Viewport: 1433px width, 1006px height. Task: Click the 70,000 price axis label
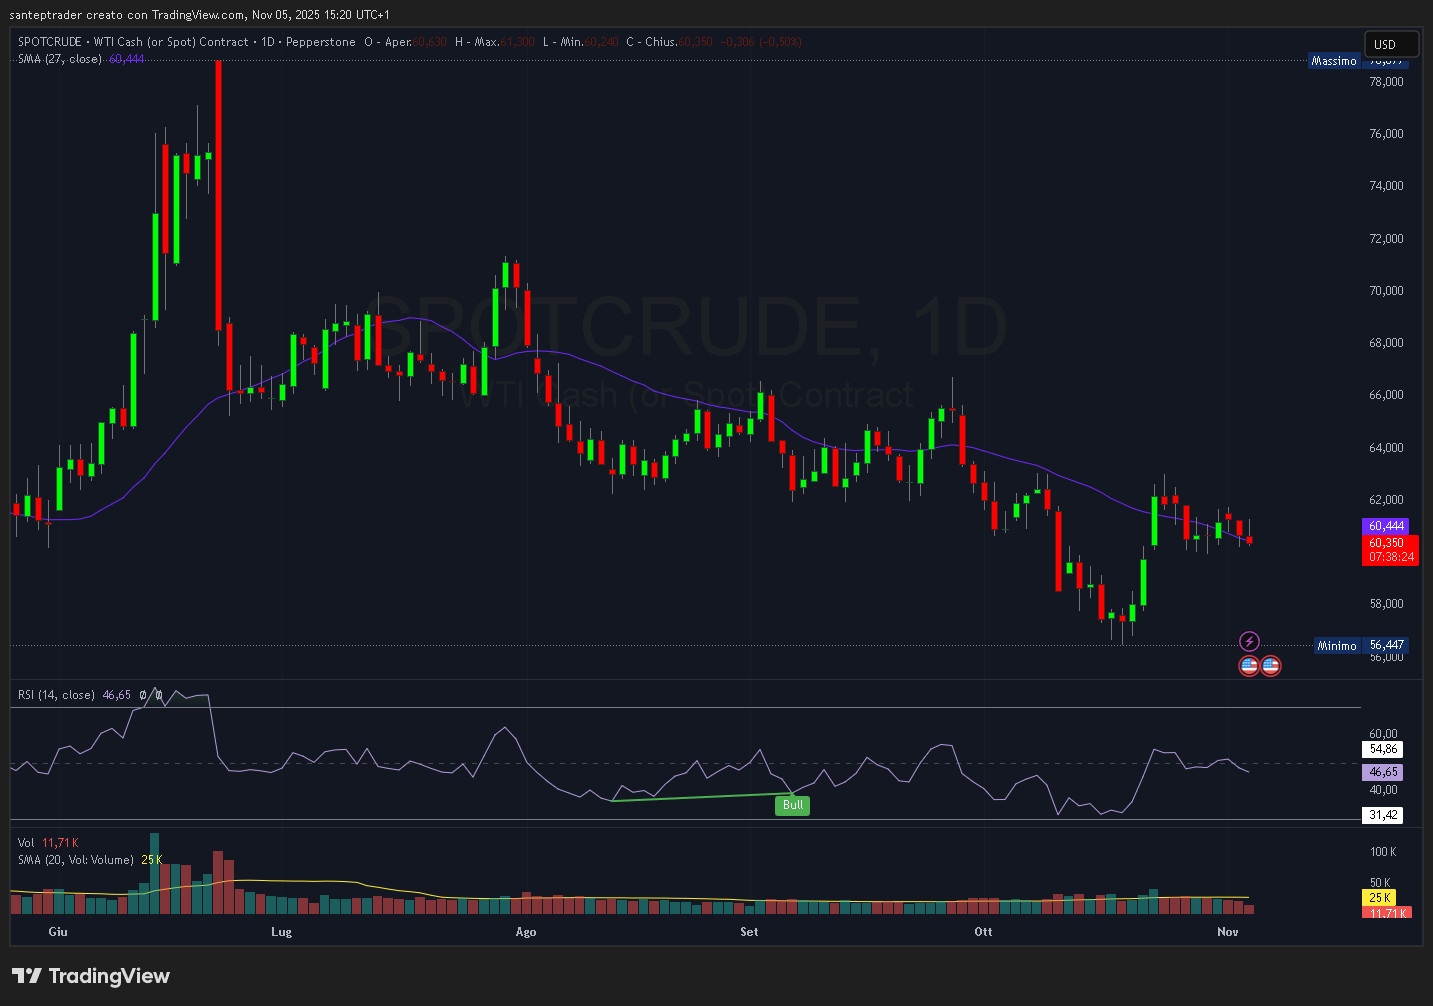(1386, 291)
